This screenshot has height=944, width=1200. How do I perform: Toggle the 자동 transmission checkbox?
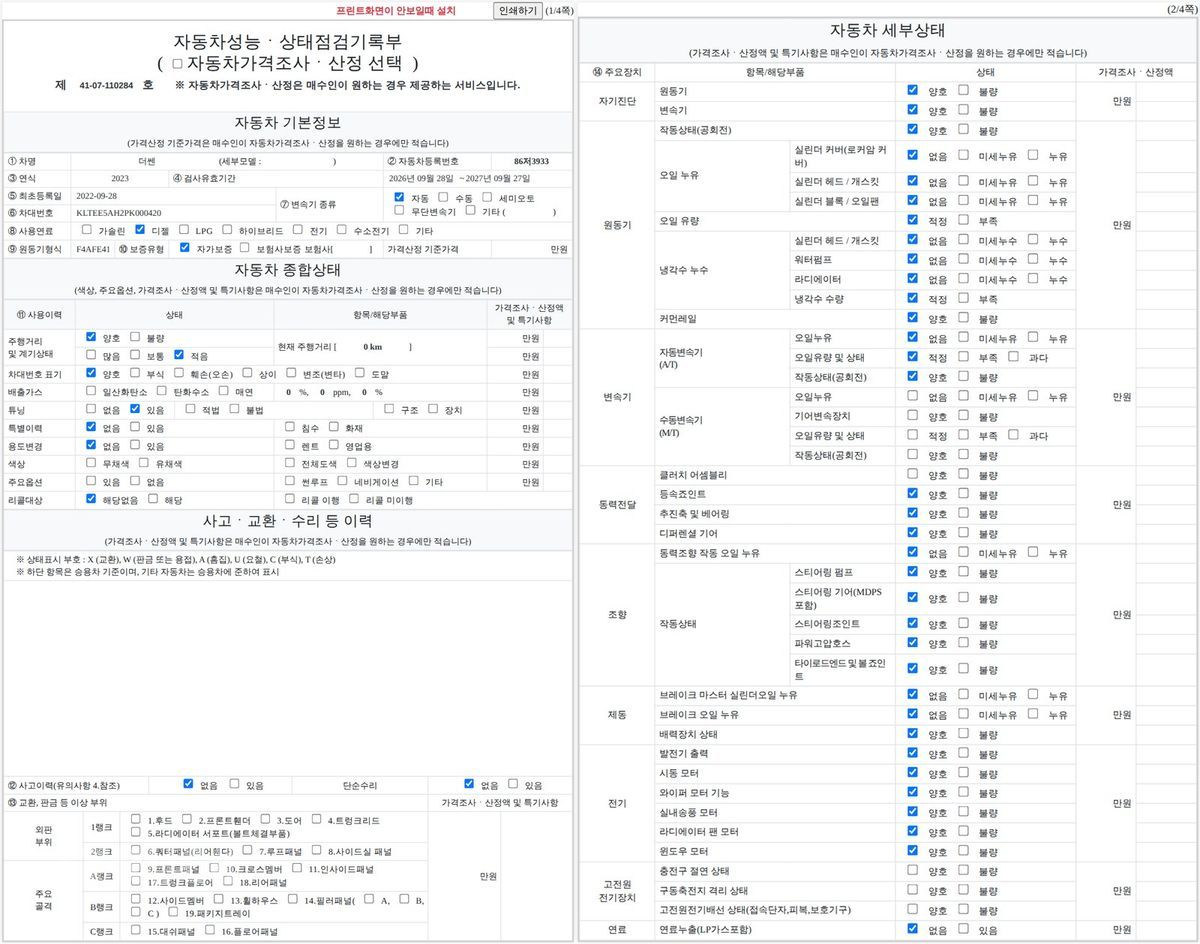coord(399,197)
